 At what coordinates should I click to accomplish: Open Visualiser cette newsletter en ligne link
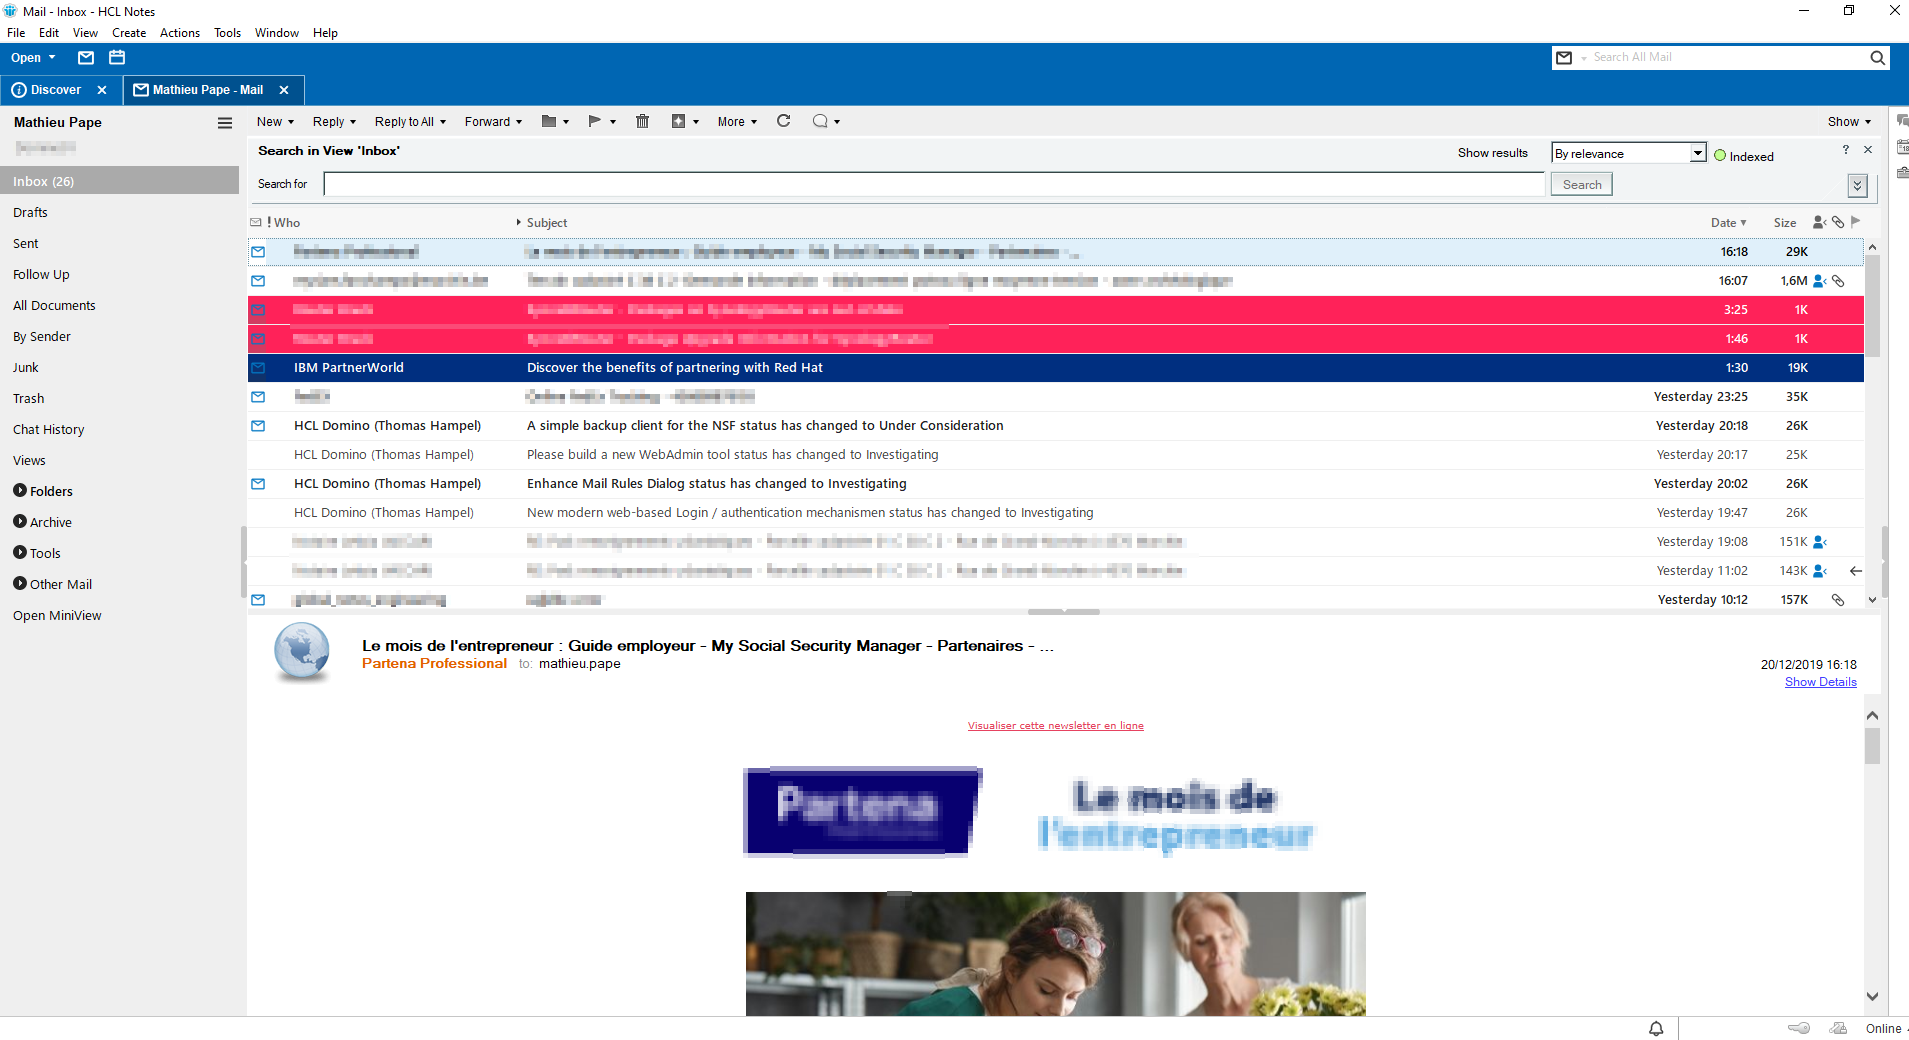coord(1055,726)
